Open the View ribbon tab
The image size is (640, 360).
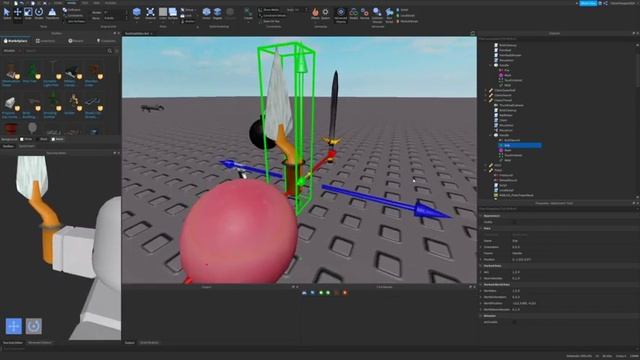point(97,3)
